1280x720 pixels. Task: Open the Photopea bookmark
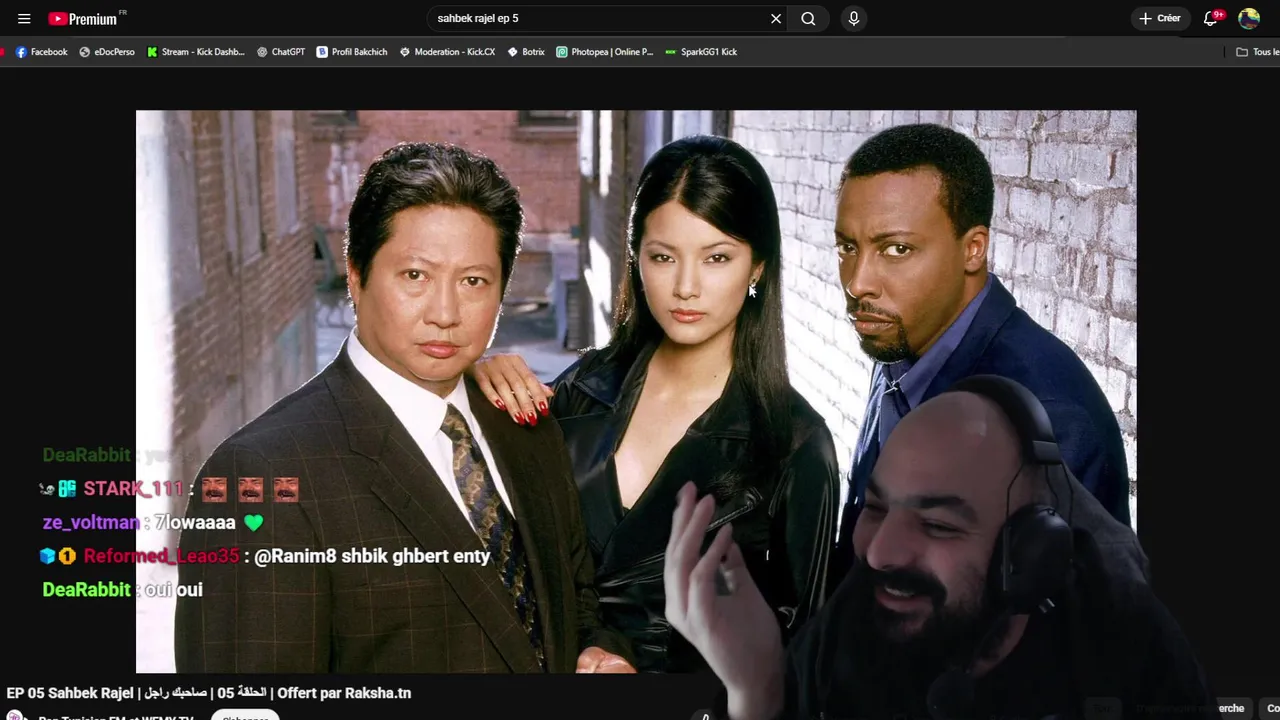click(605, 52)
